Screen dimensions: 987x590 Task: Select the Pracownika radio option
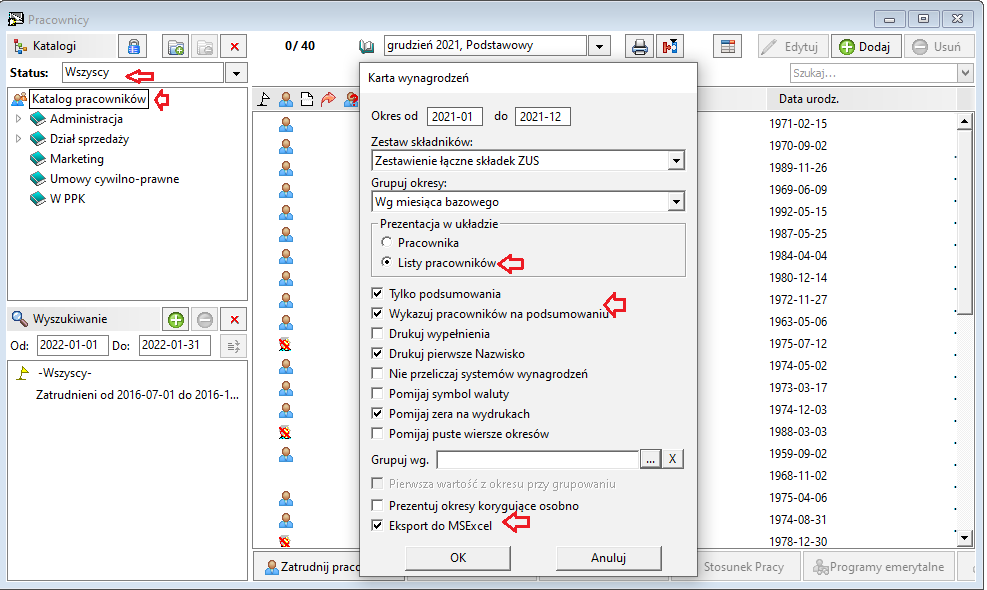386,242
